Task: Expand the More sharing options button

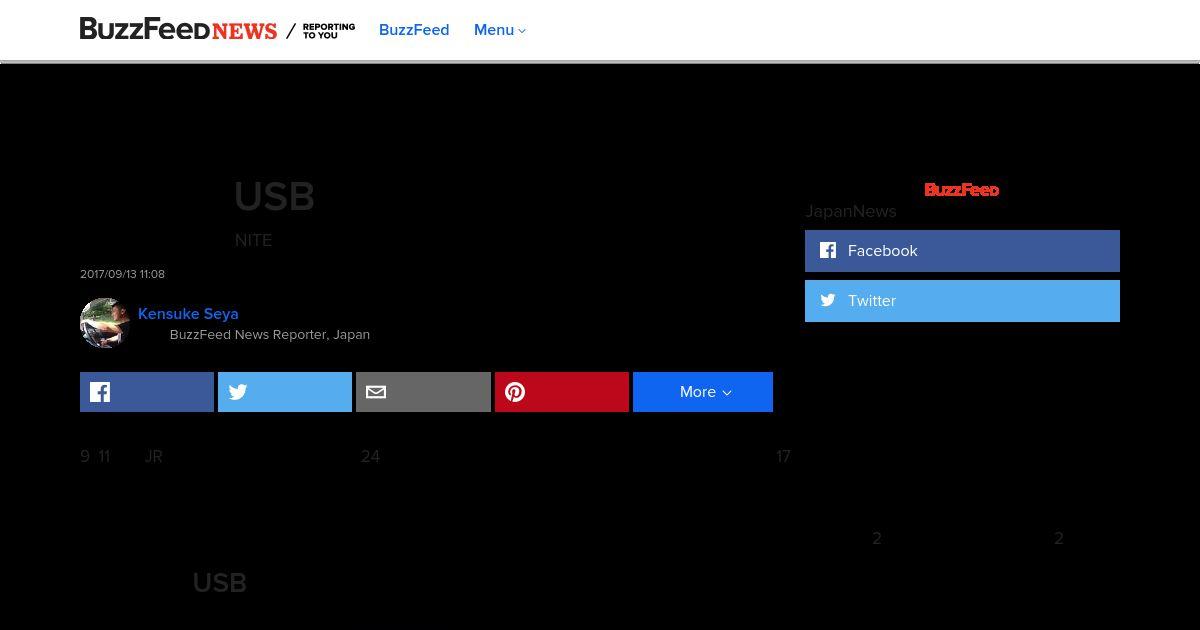Action: coord(703,392)
